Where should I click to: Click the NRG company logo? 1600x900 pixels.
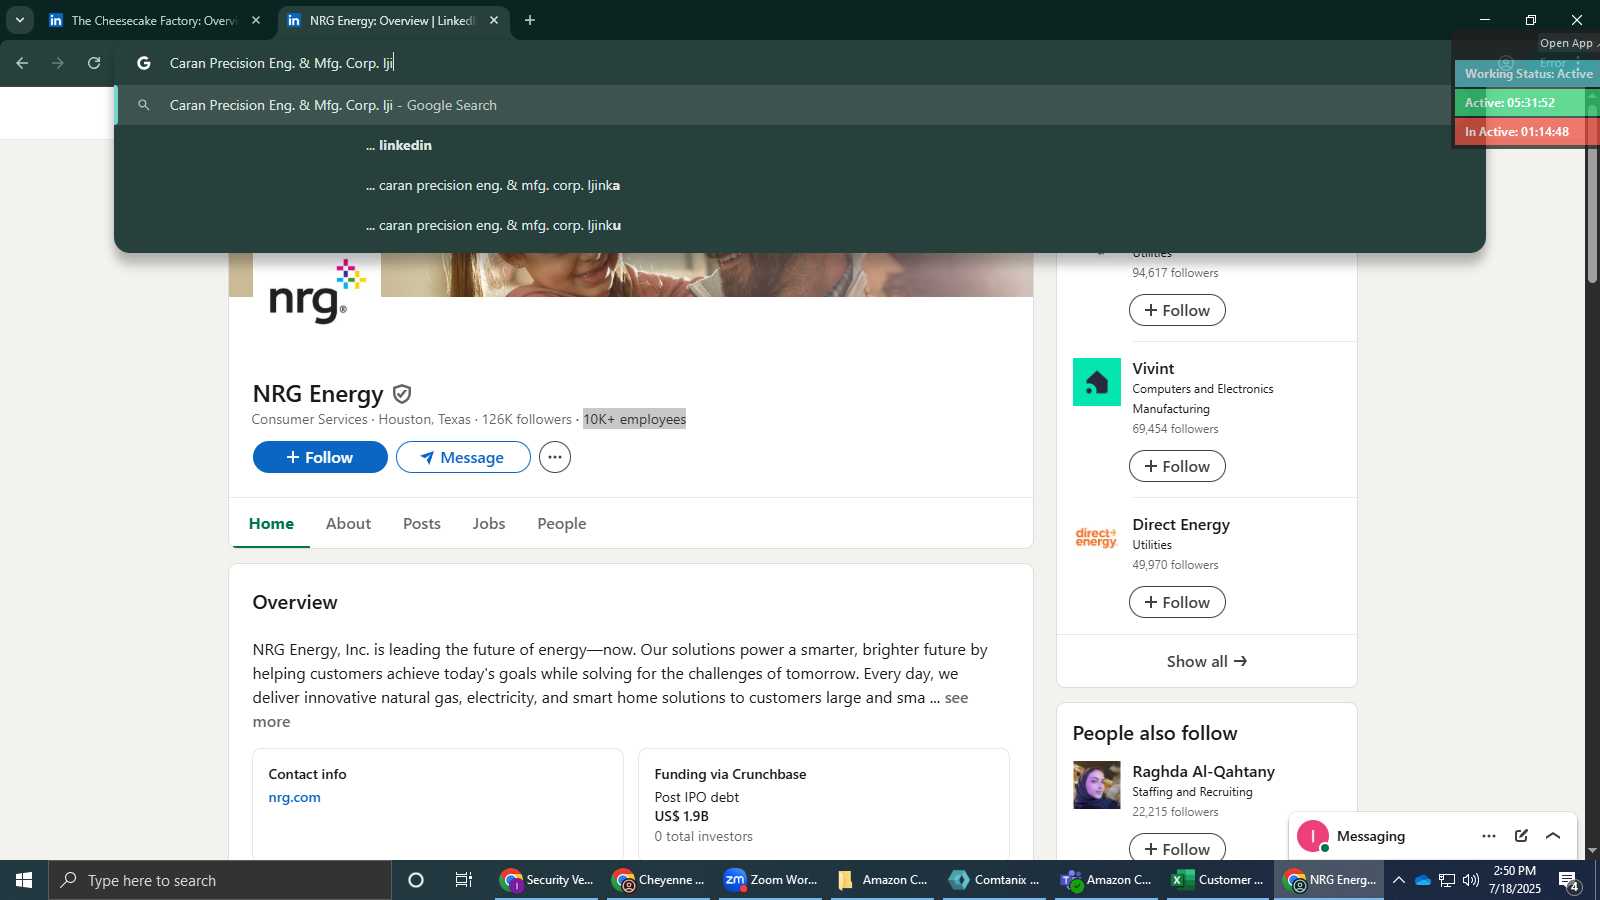316,293
